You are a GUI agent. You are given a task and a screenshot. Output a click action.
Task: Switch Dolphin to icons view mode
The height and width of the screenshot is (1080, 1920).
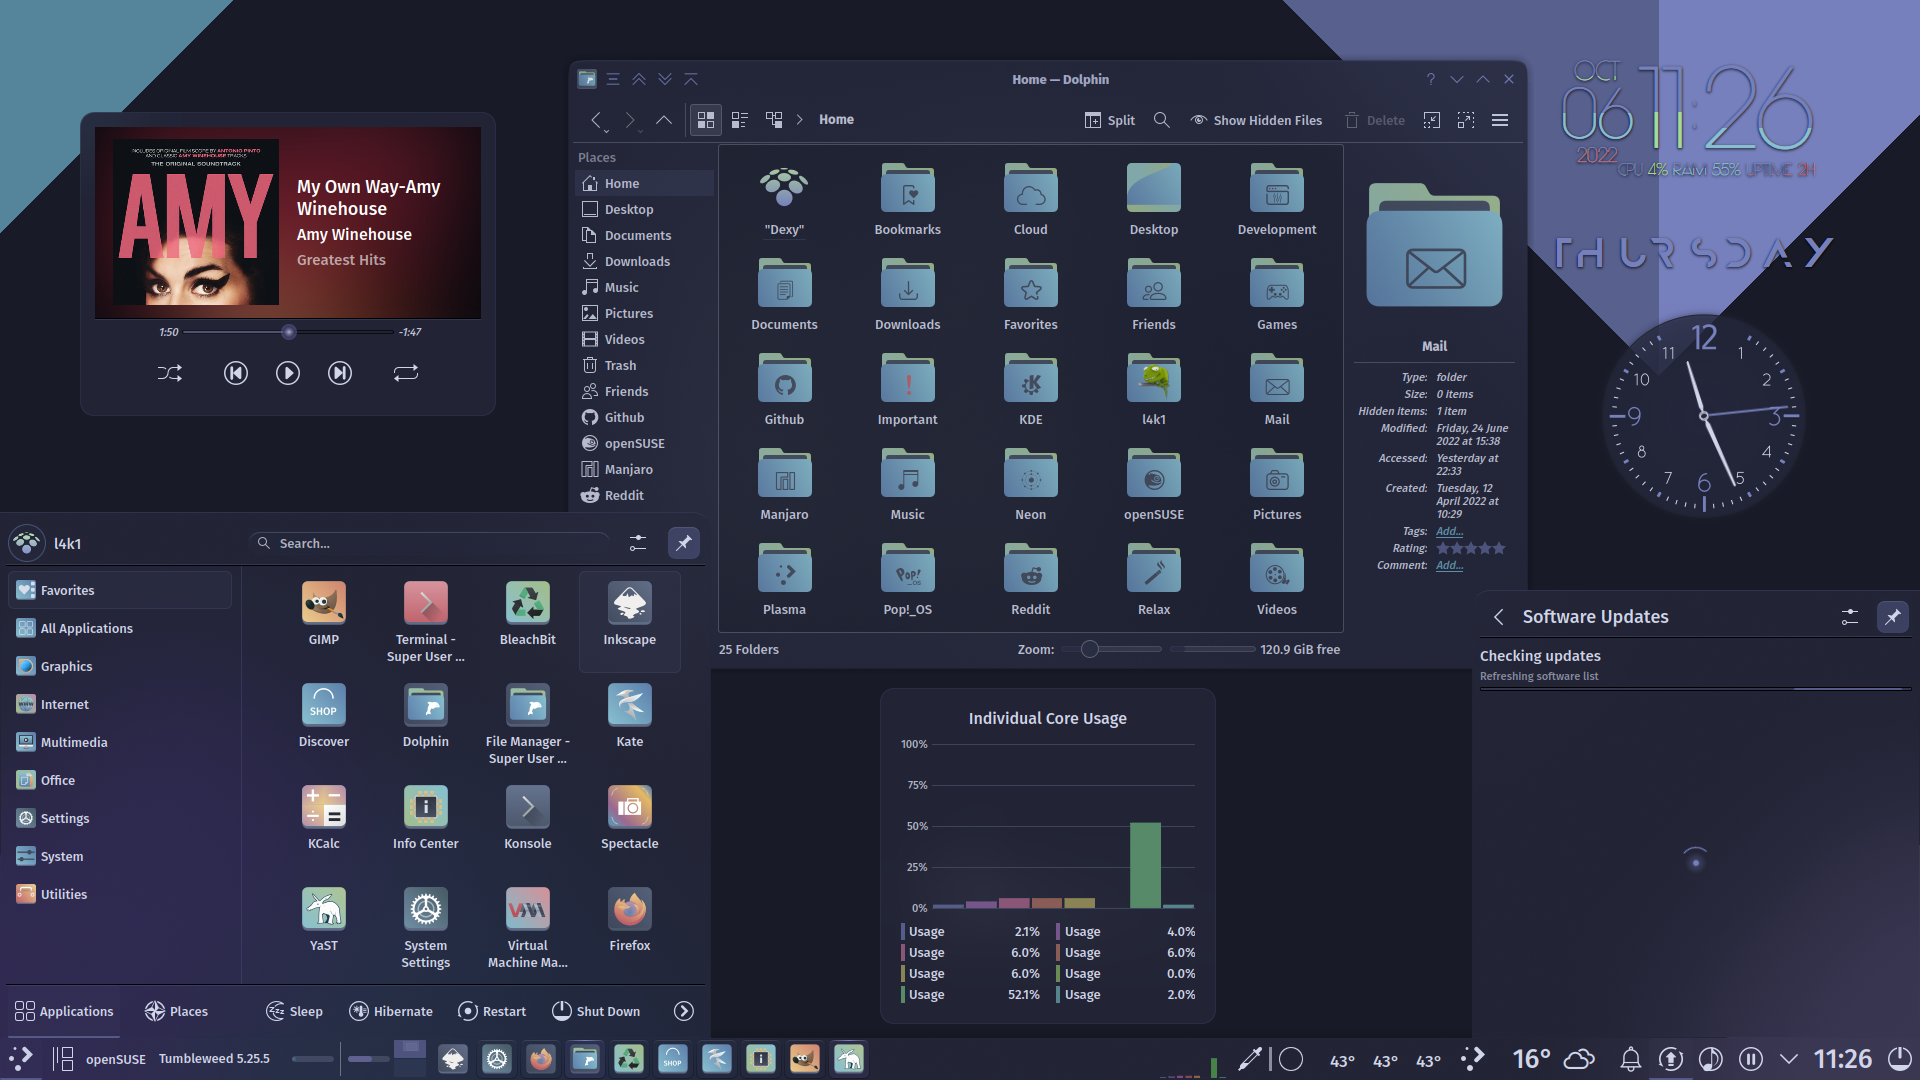(706, 120)
